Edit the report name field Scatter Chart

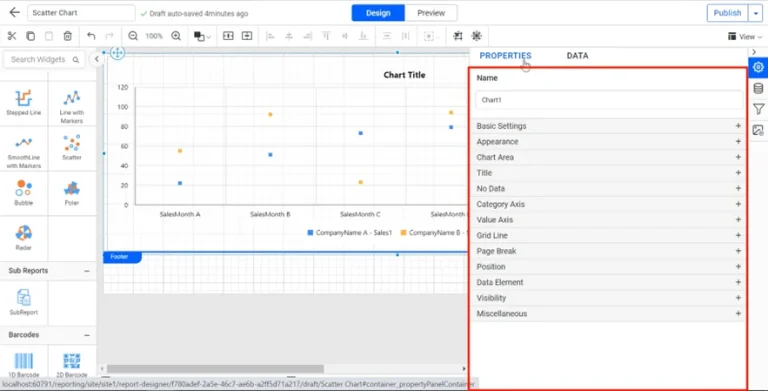click(x=81, y=13)
